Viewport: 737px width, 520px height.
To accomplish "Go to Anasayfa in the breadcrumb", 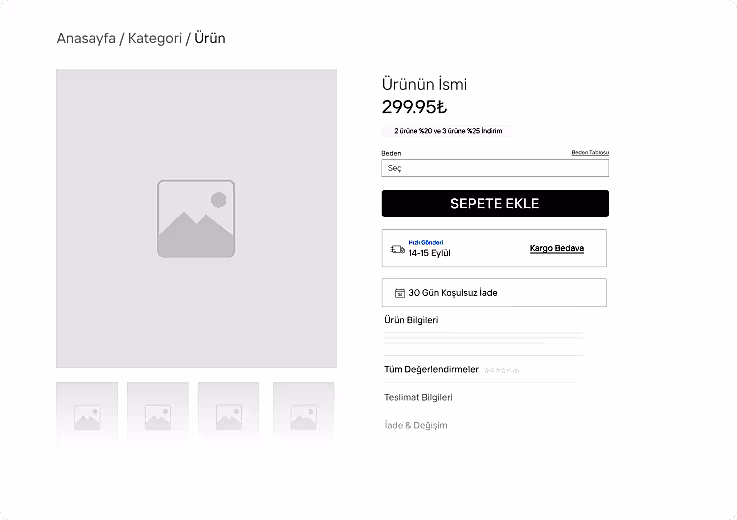I will [86, 39].
